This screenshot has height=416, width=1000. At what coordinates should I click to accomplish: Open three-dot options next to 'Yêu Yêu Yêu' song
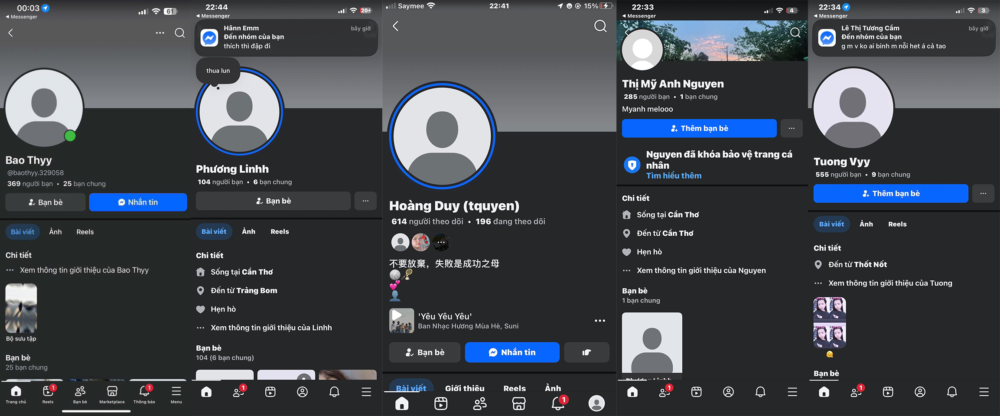click(600, 321)
